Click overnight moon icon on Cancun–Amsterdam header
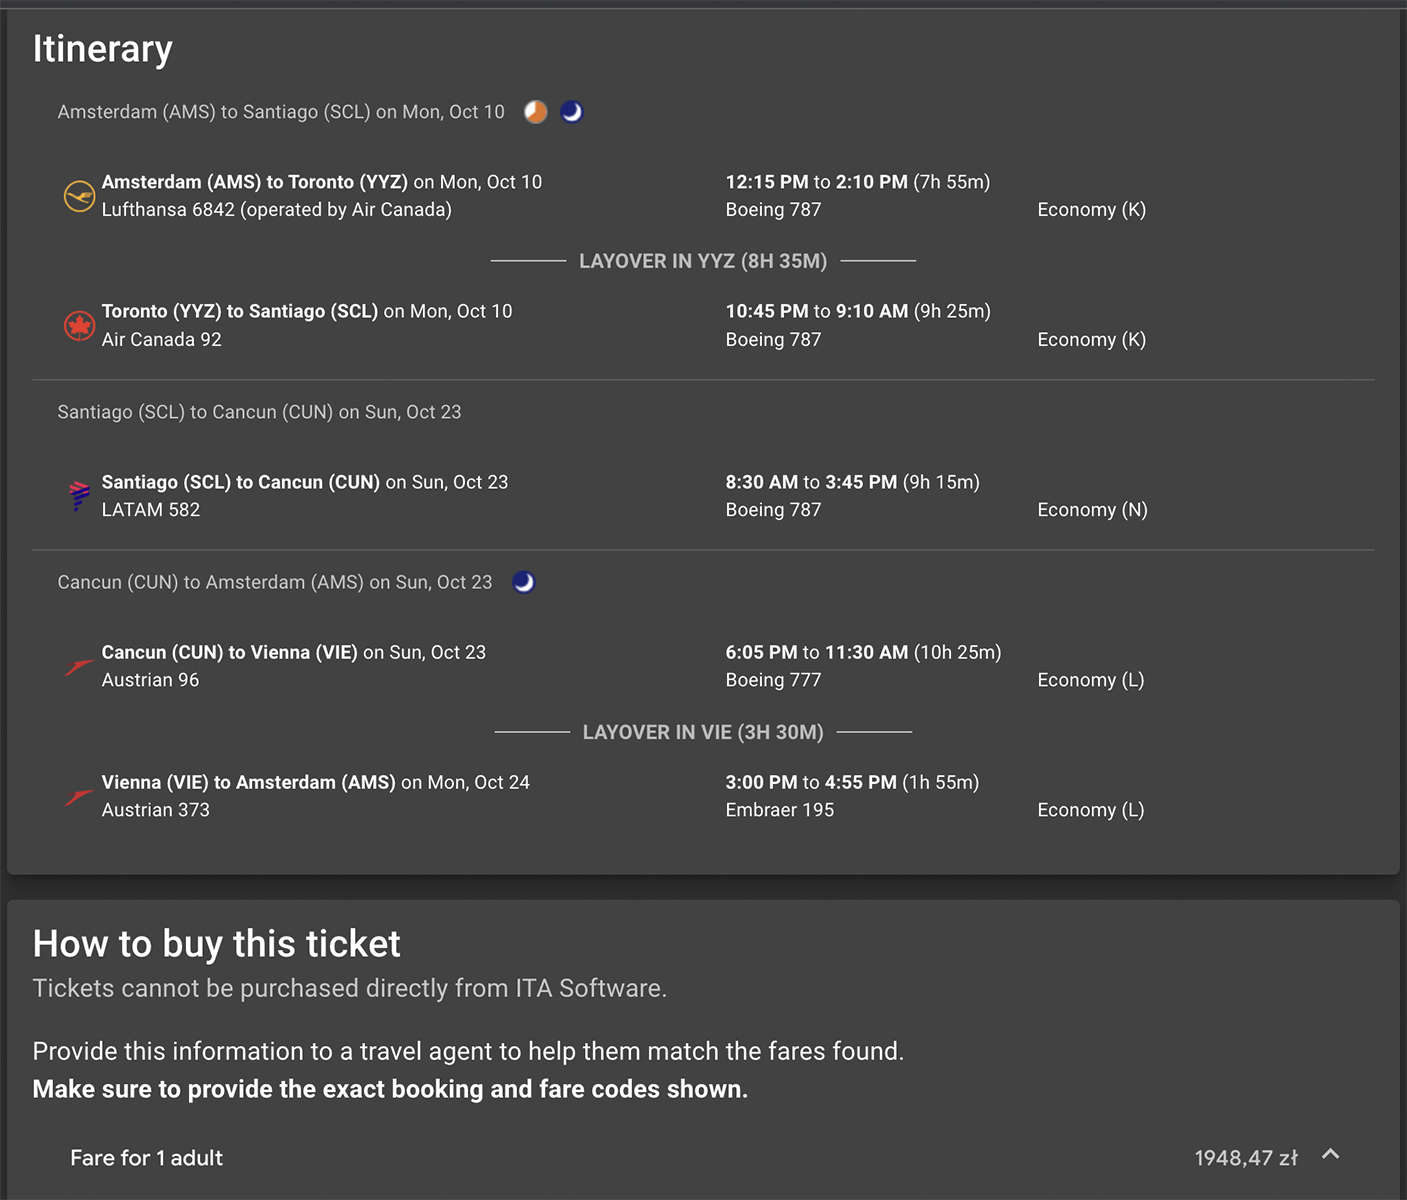Viewport: 1407px width, 1200px height. [x=524, y=582]
